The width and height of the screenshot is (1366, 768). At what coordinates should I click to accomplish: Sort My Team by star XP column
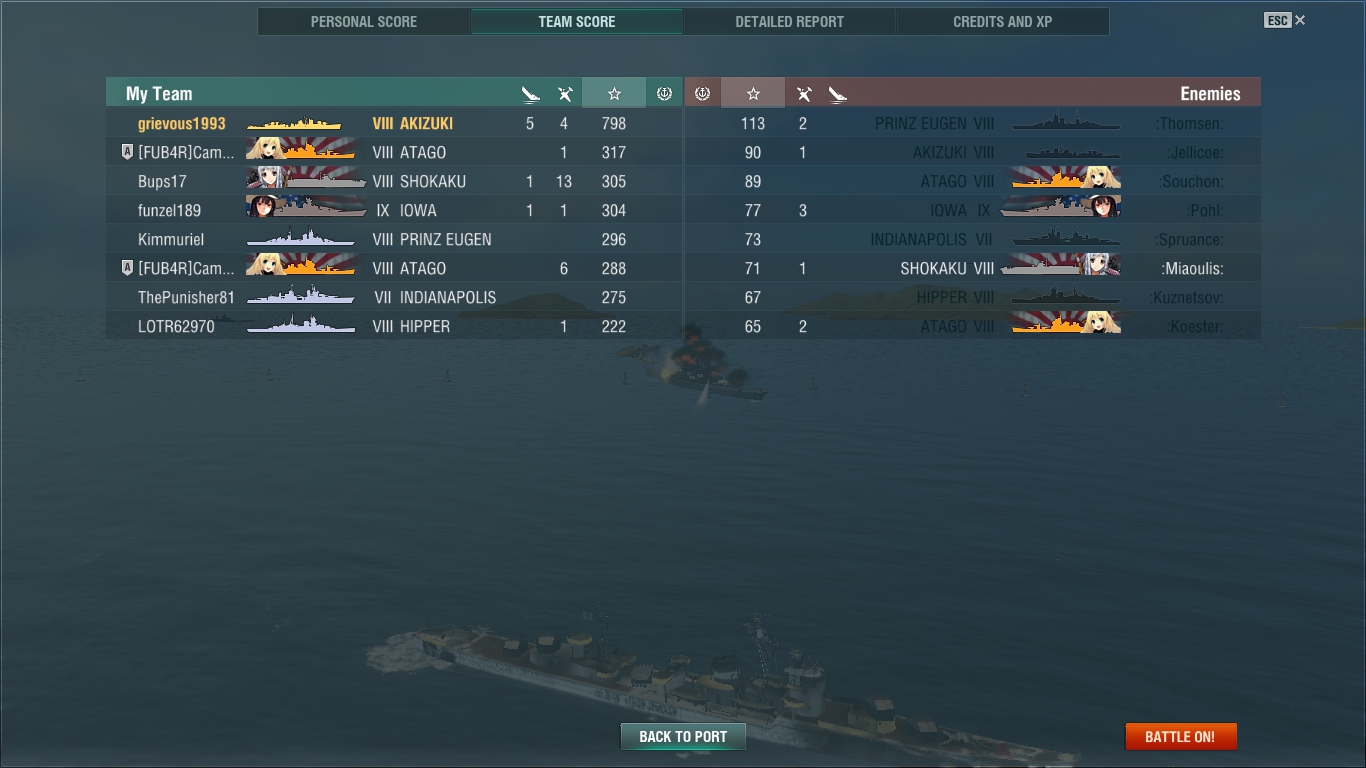tap(614, 93)
